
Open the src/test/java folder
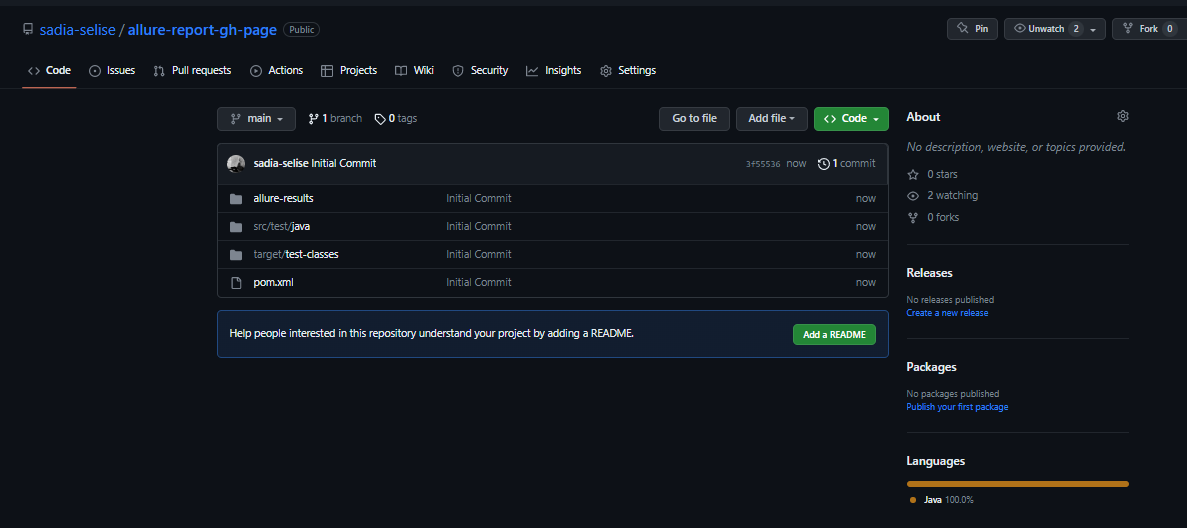pos(282,227)
